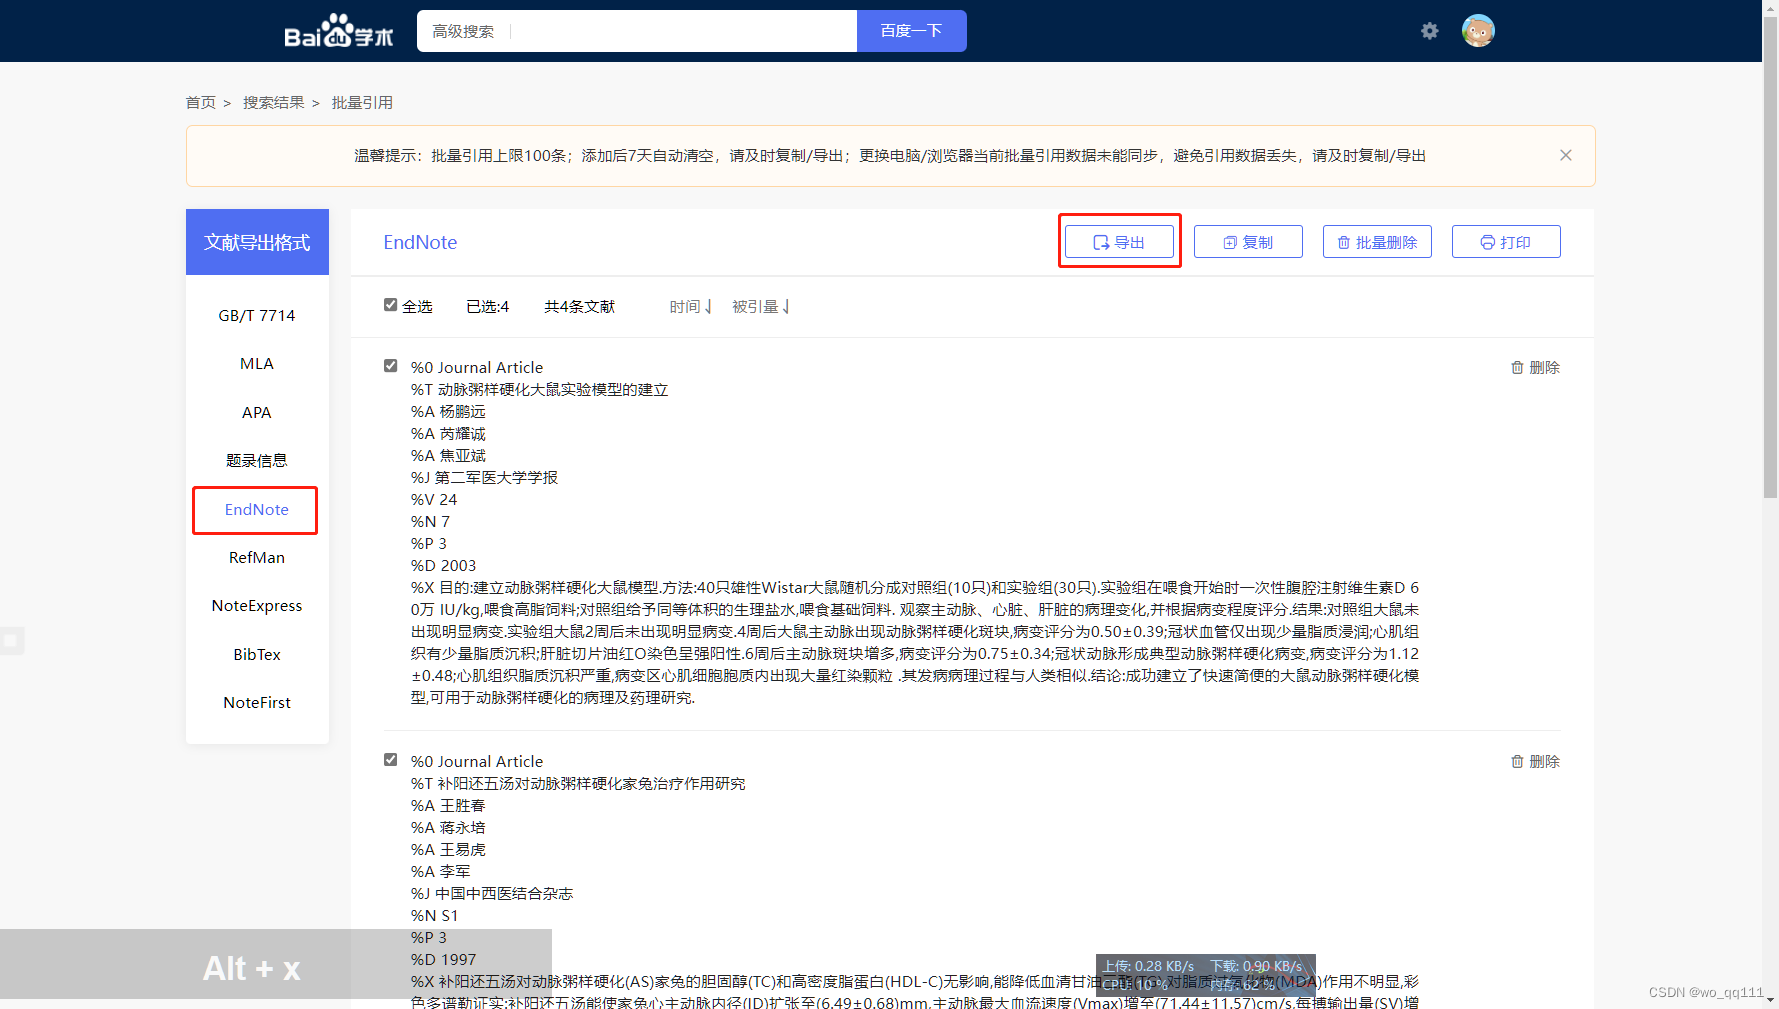The width and height of the screenshot is (1779, 1009).
Task: Click the export icon to export citations
Action: tap(1119, 241)
